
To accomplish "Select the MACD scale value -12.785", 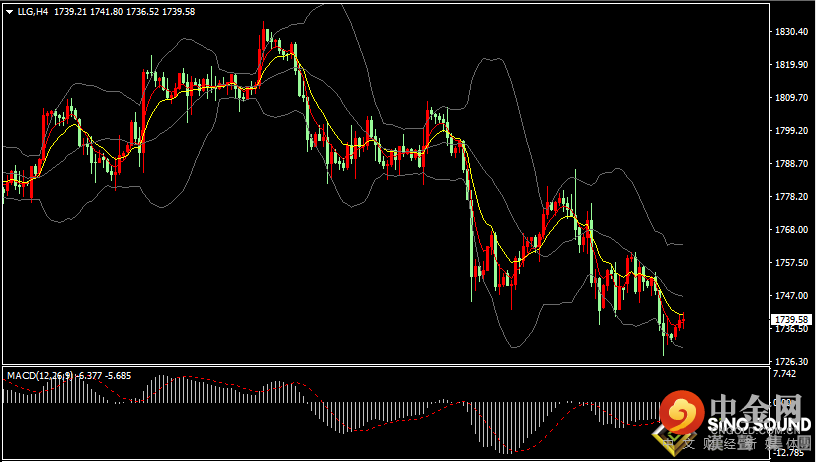I will point(788,453).
